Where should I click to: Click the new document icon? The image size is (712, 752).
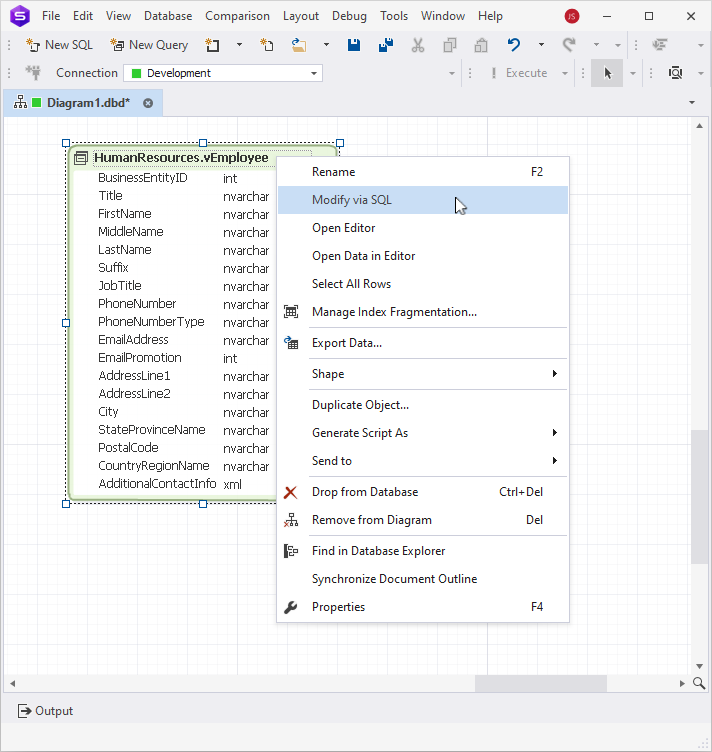(212, 45)
